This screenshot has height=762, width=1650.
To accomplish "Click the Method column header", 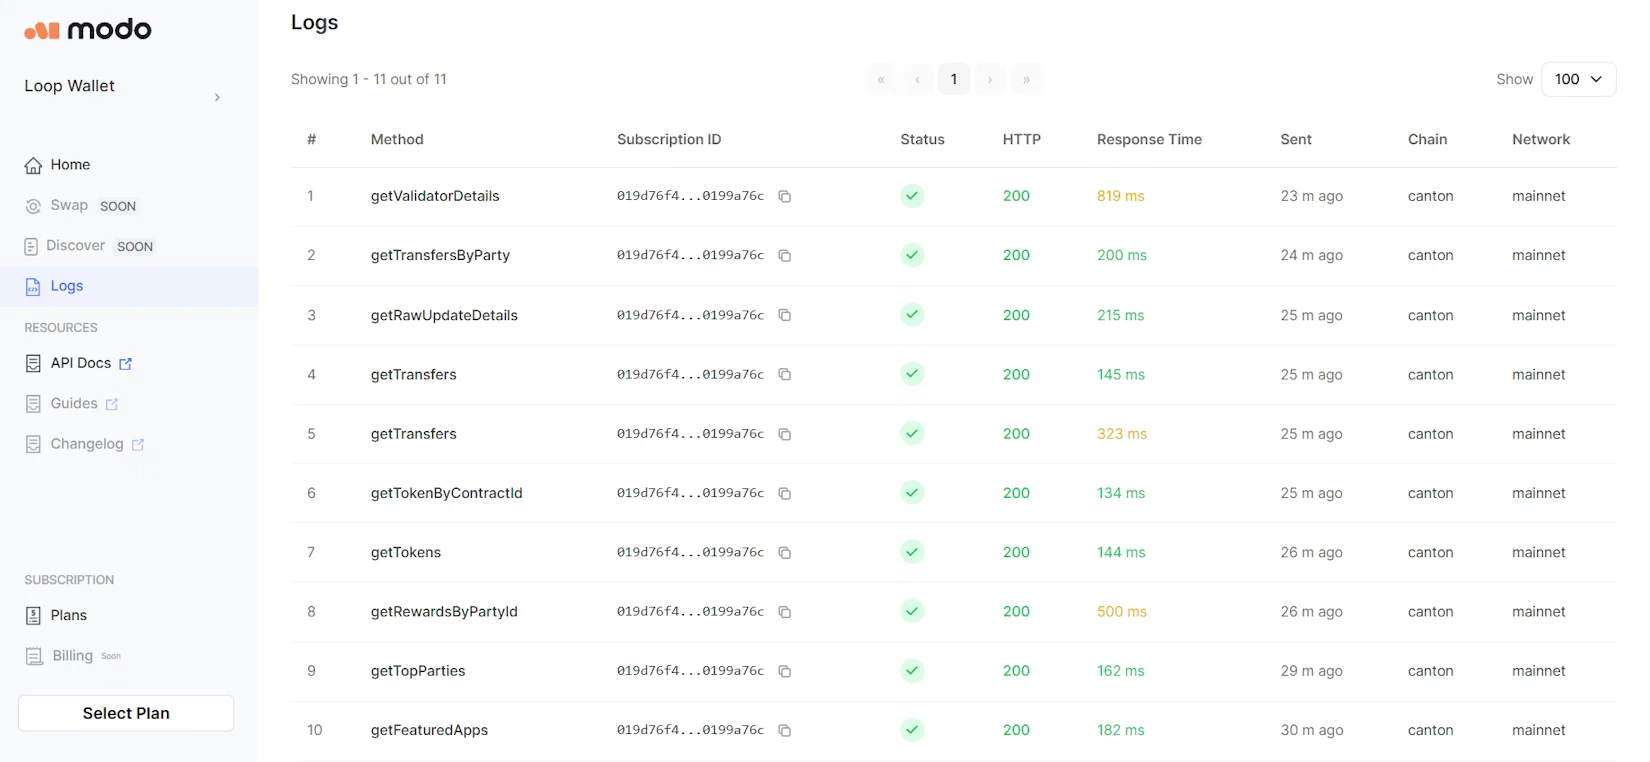I will pyautogui.click(x=397, y=139).
